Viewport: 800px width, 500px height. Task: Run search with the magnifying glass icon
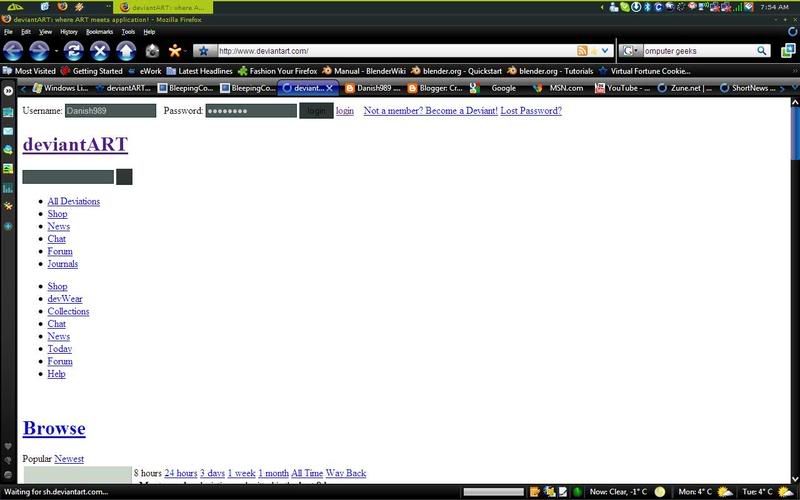click(762, 51)
